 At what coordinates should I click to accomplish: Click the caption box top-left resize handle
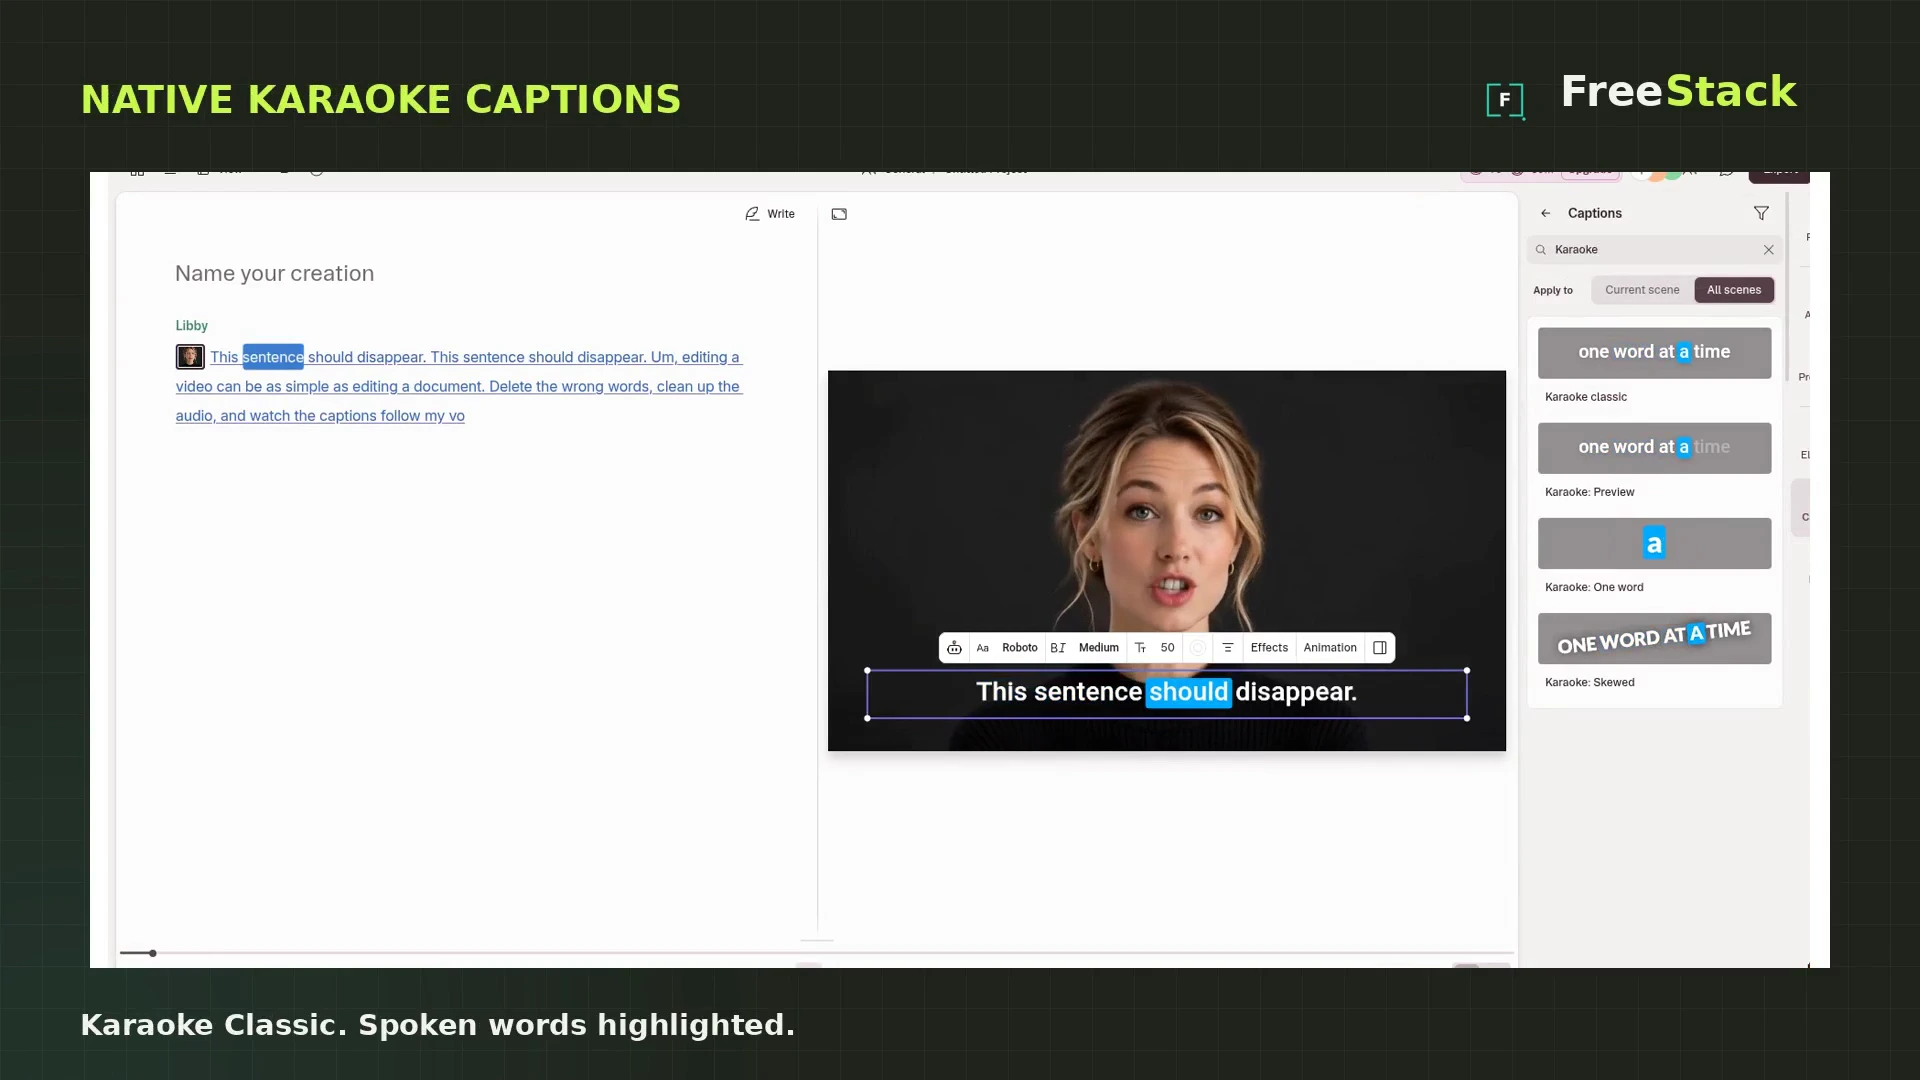pos(867,670)
